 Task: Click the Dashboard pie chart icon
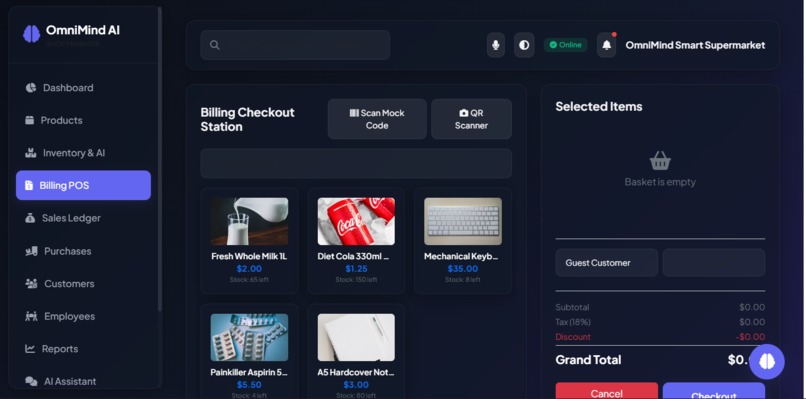tap(31, 87)
